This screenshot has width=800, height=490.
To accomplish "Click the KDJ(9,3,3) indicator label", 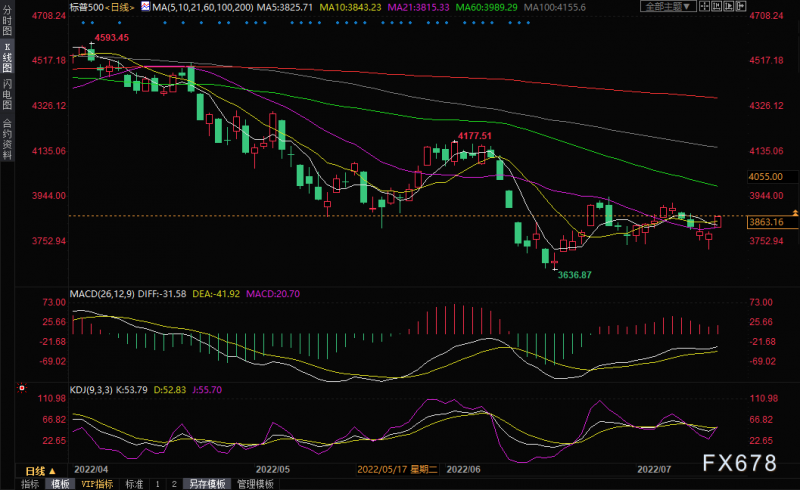I will pos(91,389).
